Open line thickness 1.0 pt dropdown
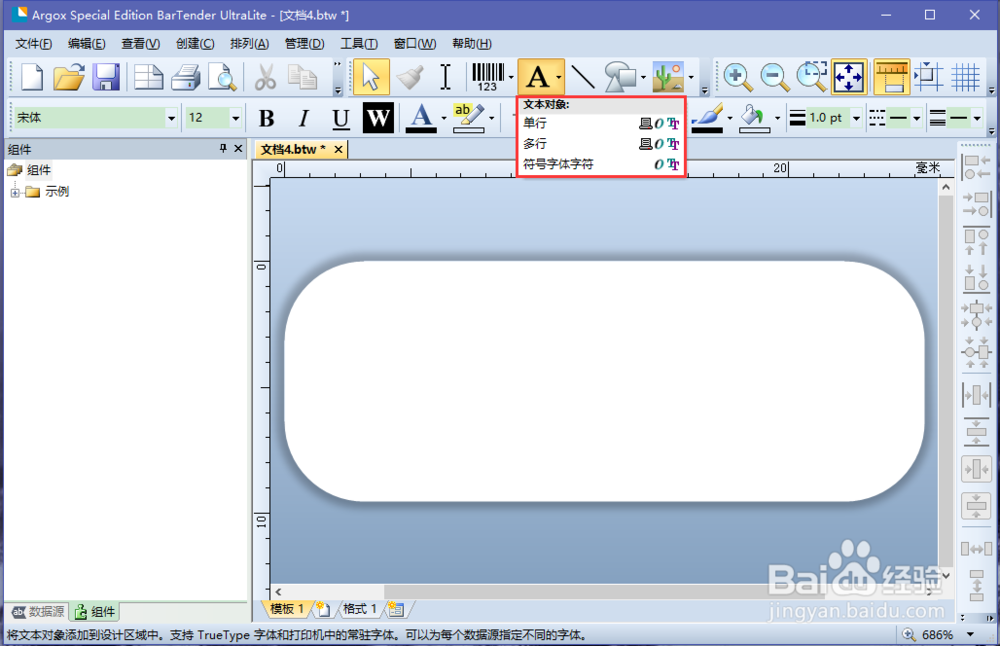1000x646 pixels. point(857,118)
